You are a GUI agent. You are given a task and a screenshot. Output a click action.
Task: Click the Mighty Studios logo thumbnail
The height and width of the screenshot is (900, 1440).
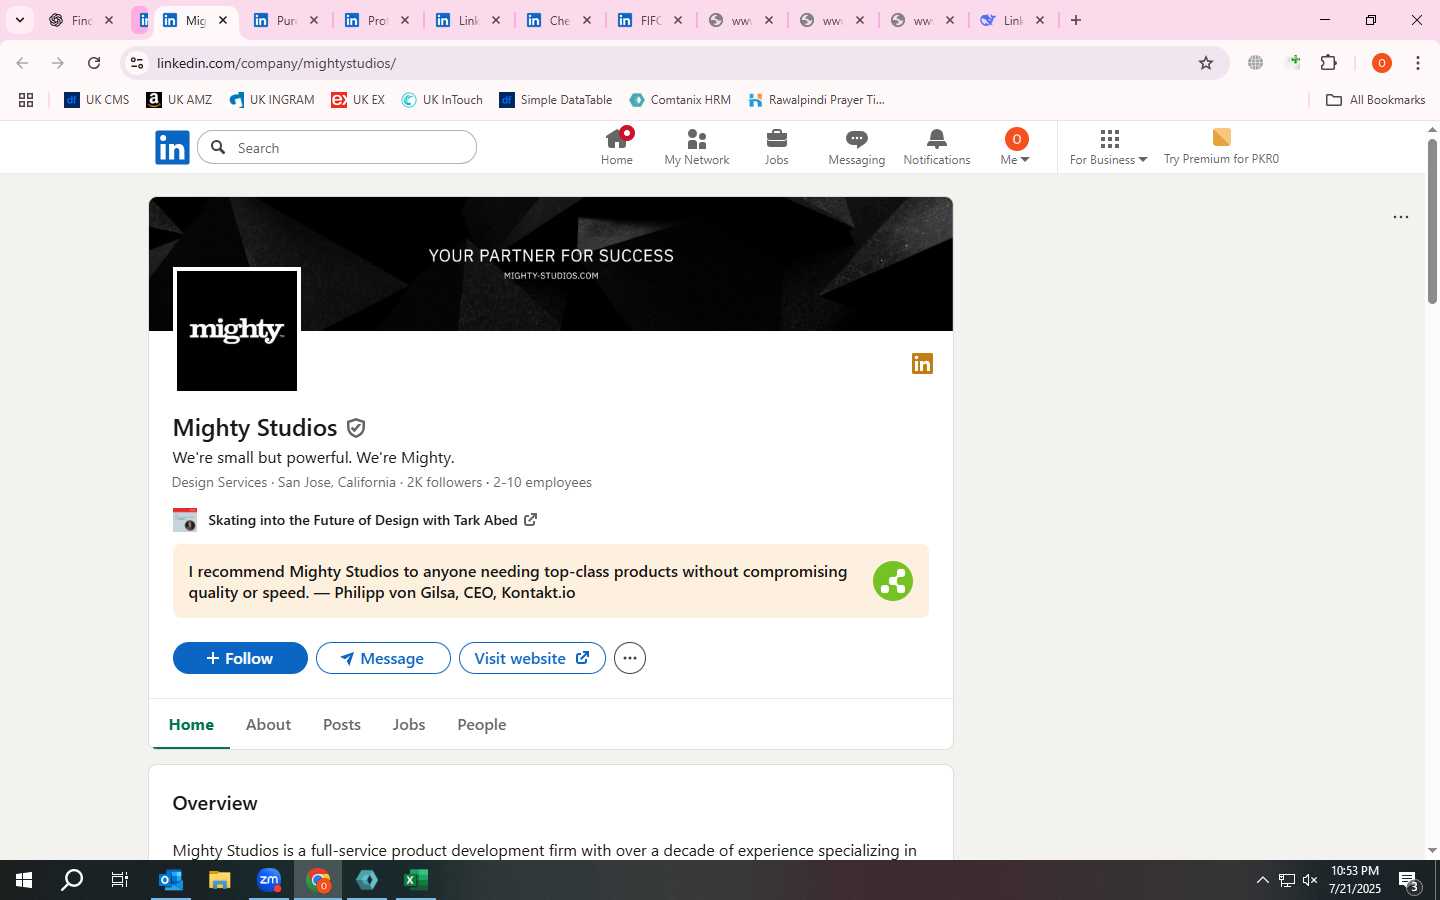tap(237, 331)
